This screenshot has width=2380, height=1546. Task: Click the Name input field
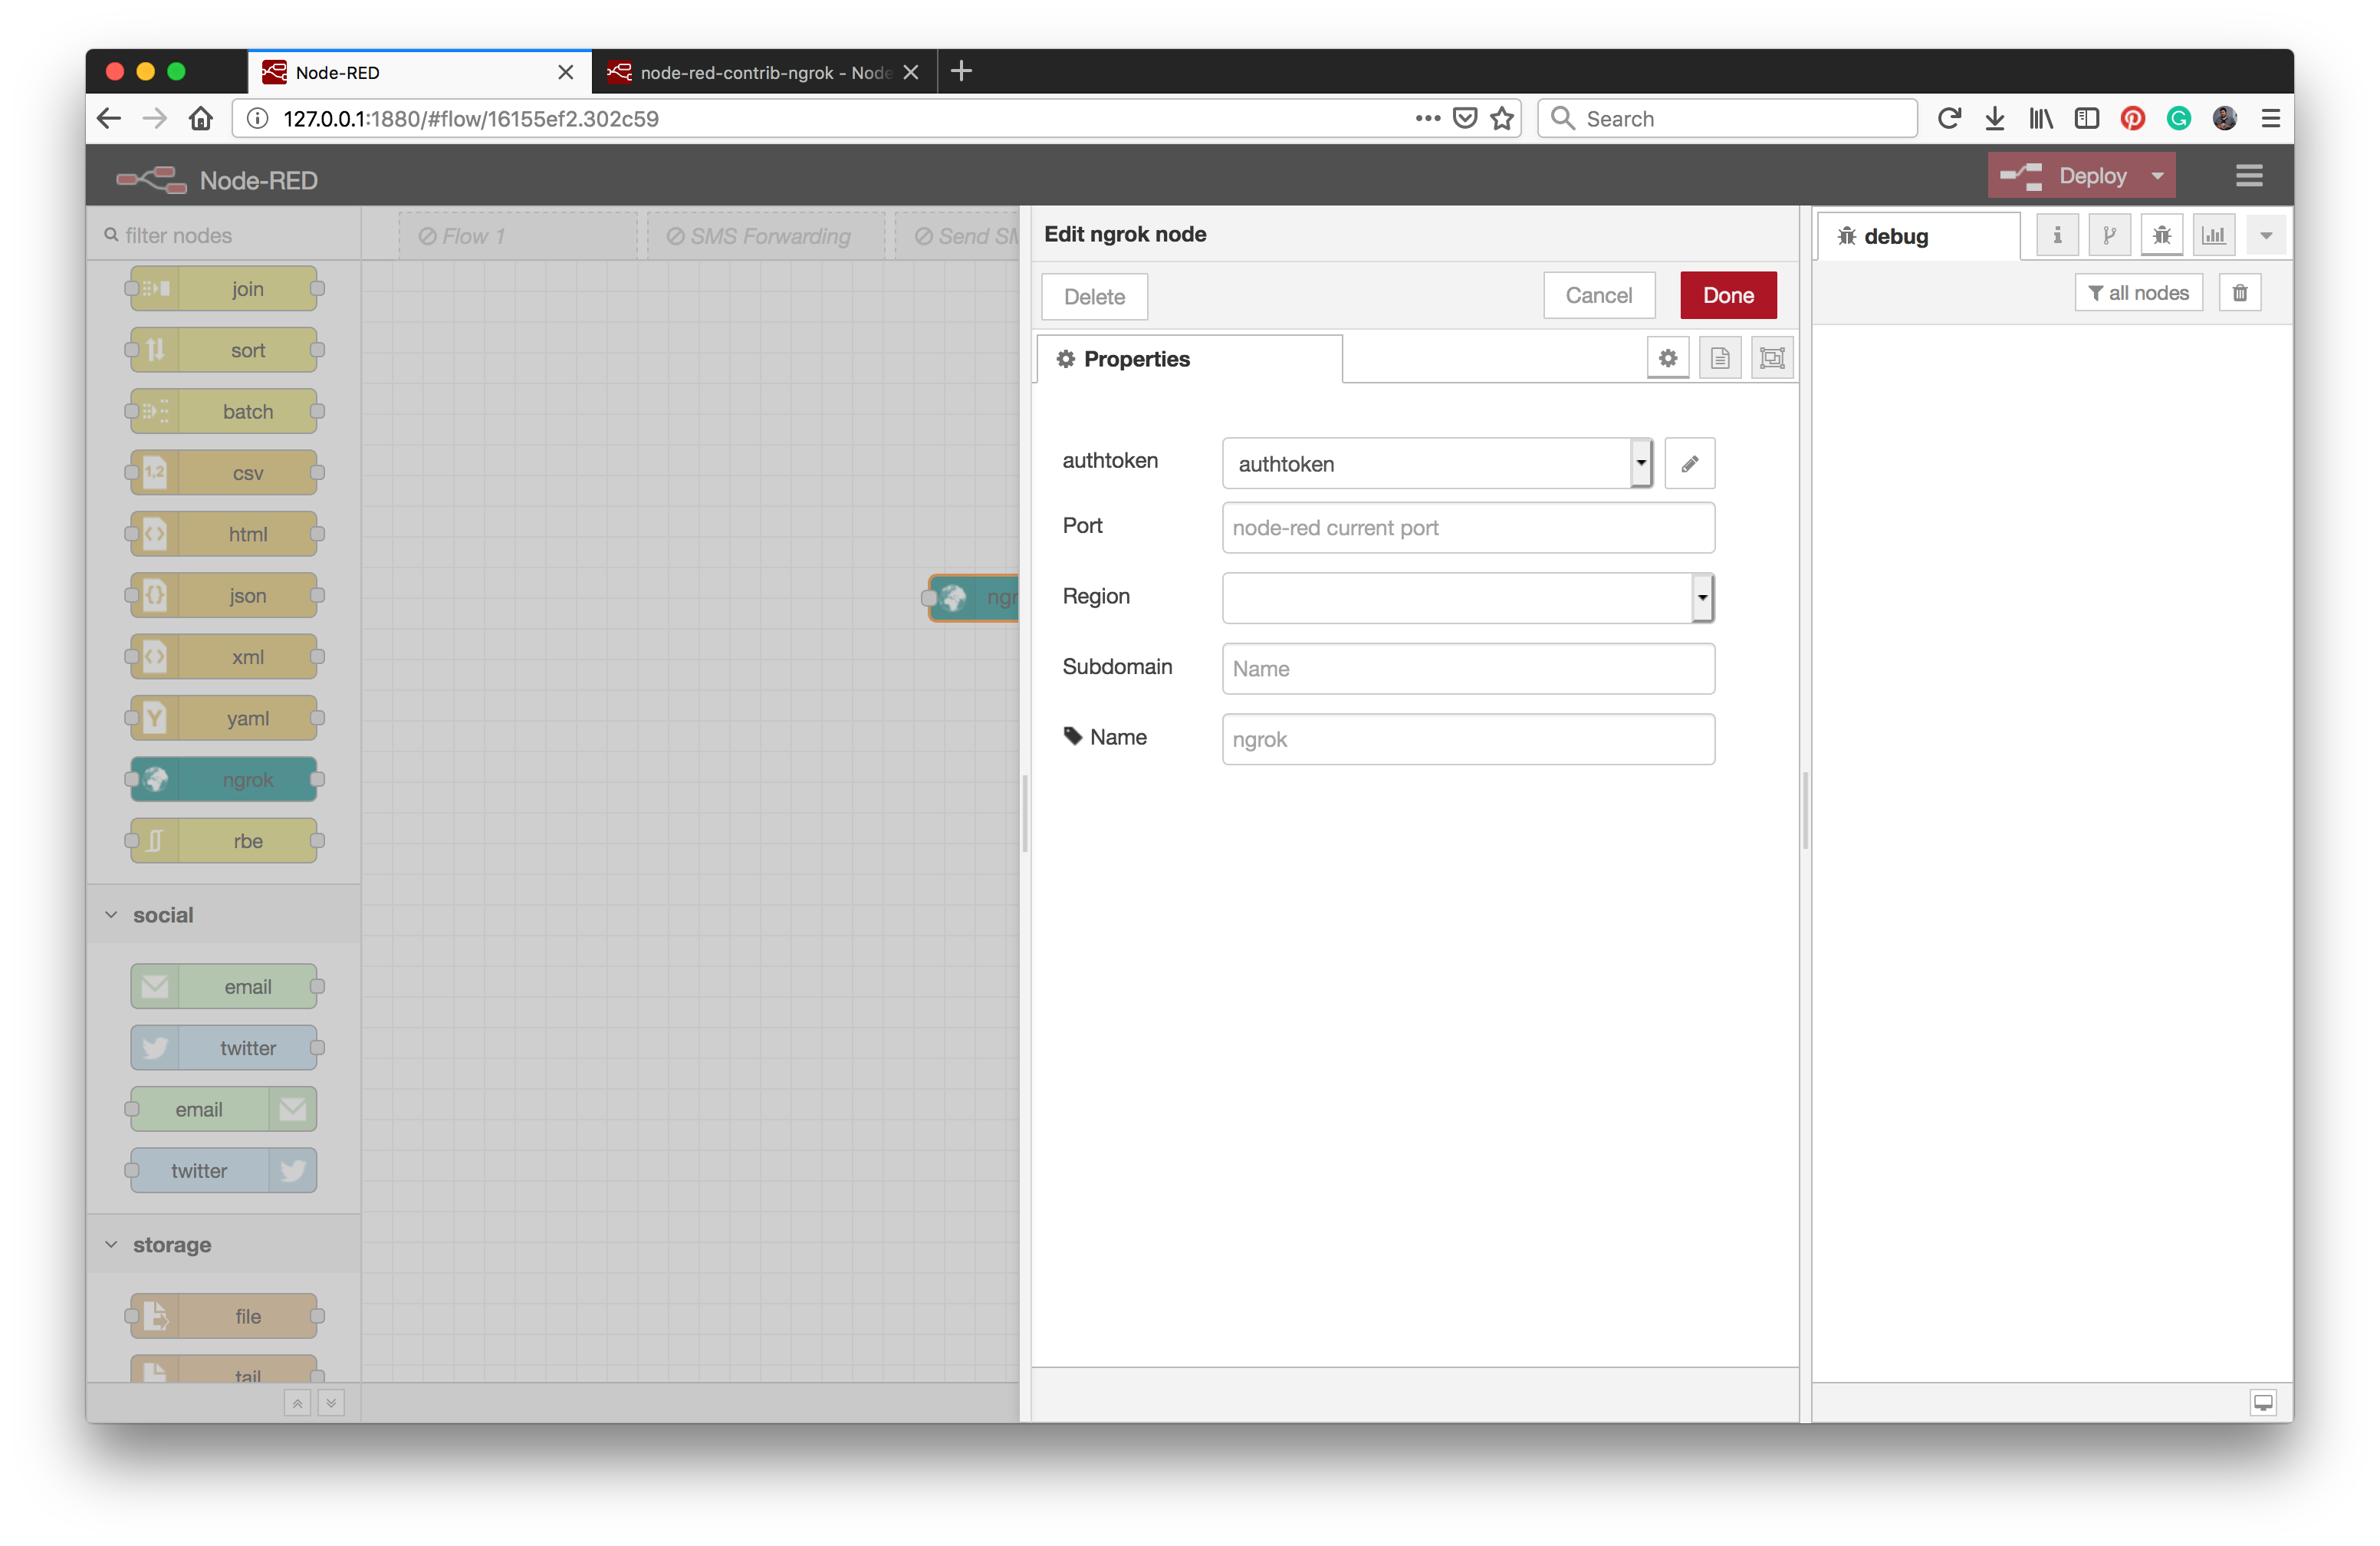(1468, 739)
